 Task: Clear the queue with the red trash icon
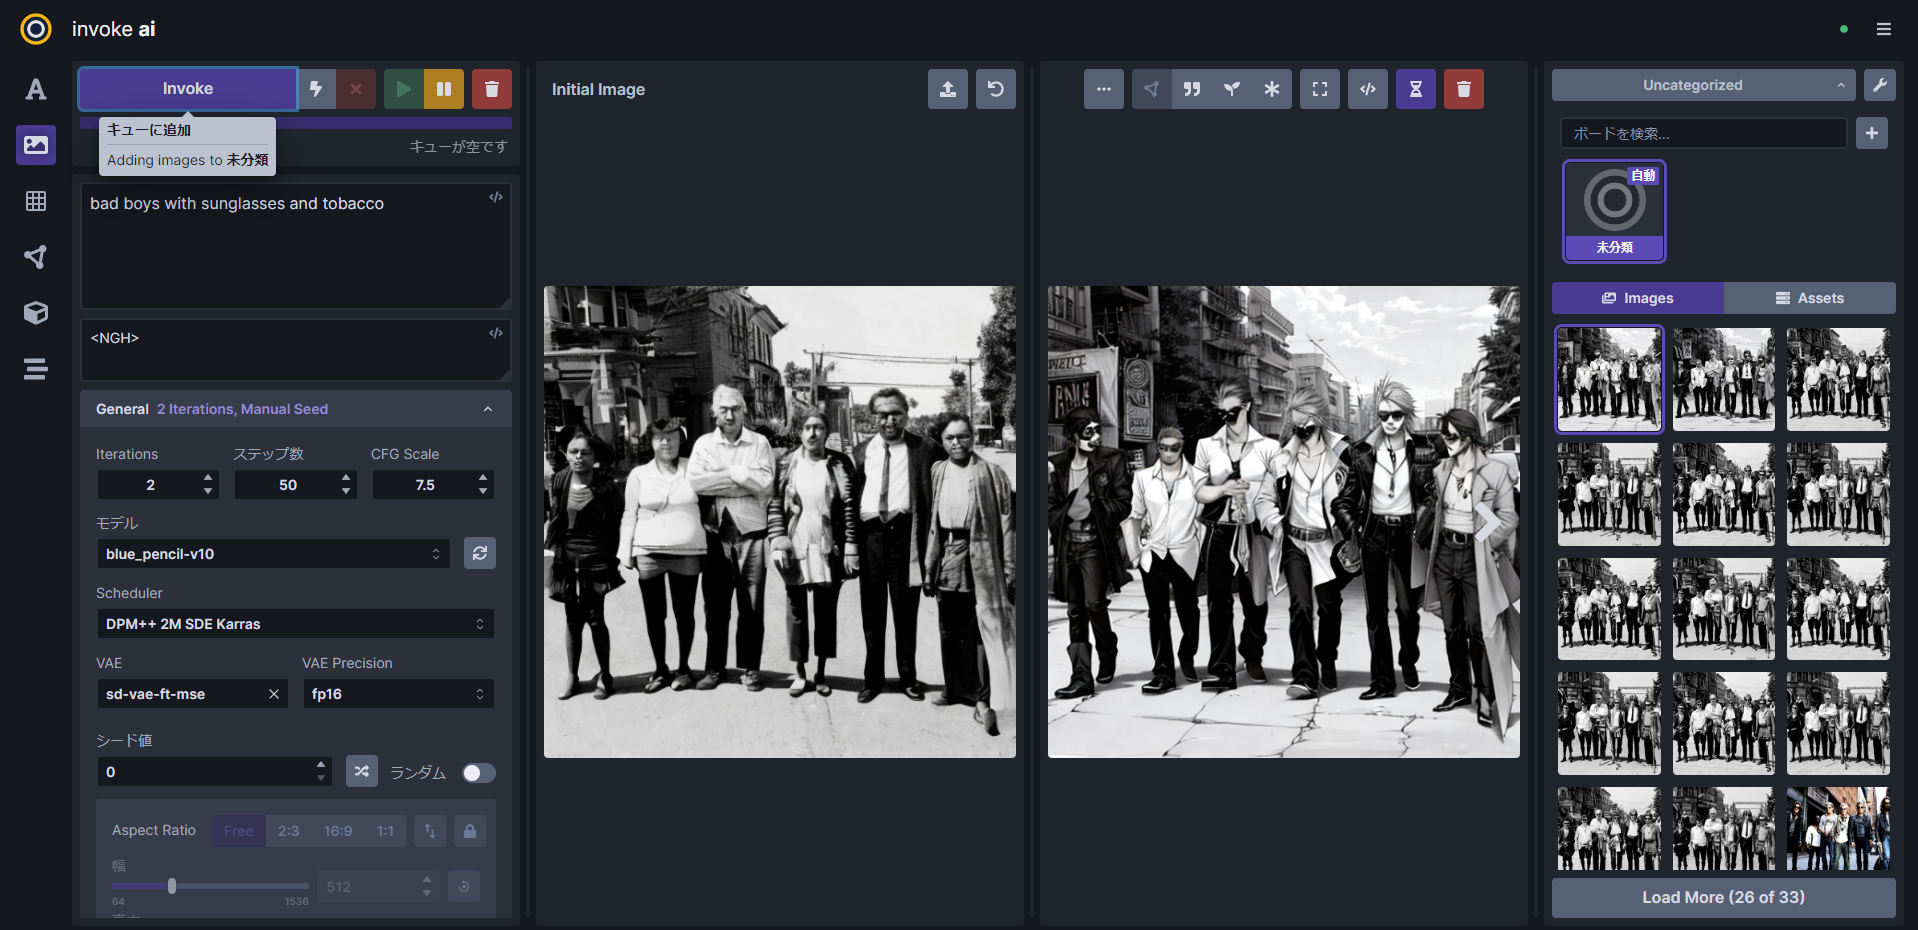pyautogui.click(x=492, y=89)
